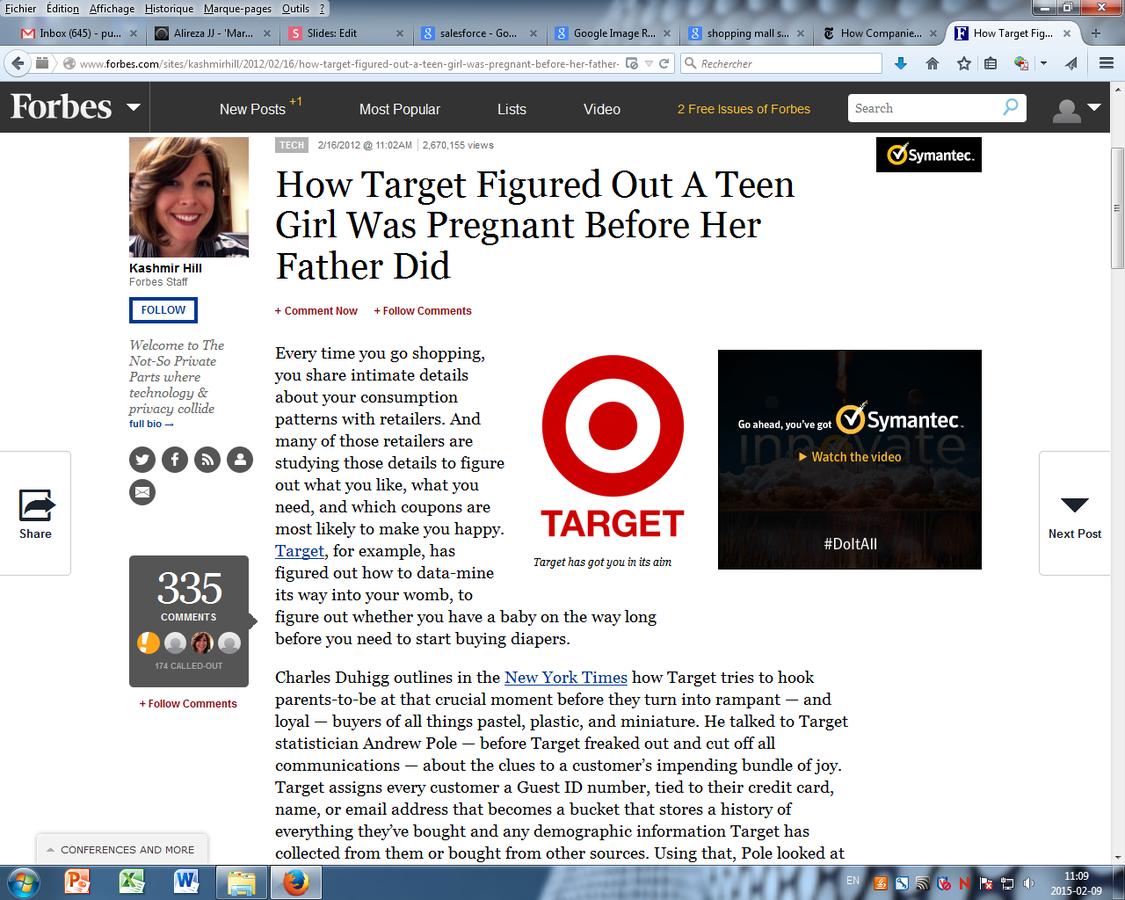Click the RSS feed icon under author bio
Viewport: 1125px width, 900px height.
coord(207,459)
